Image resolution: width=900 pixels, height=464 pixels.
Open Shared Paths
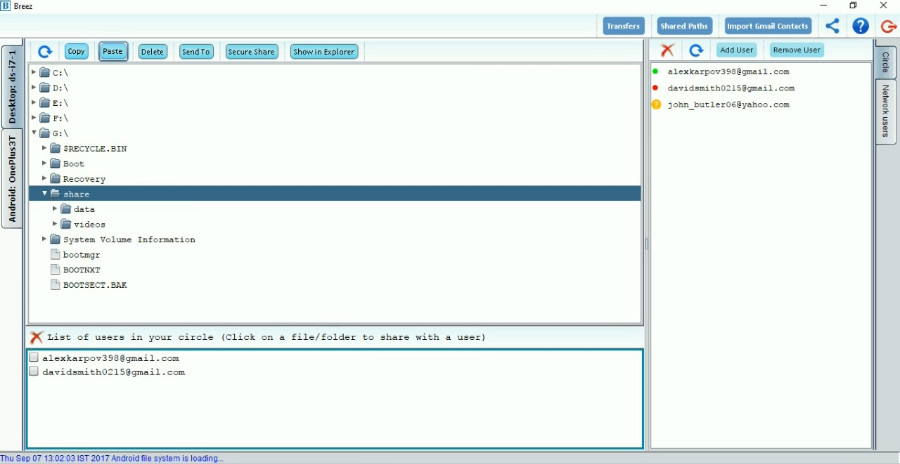684,26
